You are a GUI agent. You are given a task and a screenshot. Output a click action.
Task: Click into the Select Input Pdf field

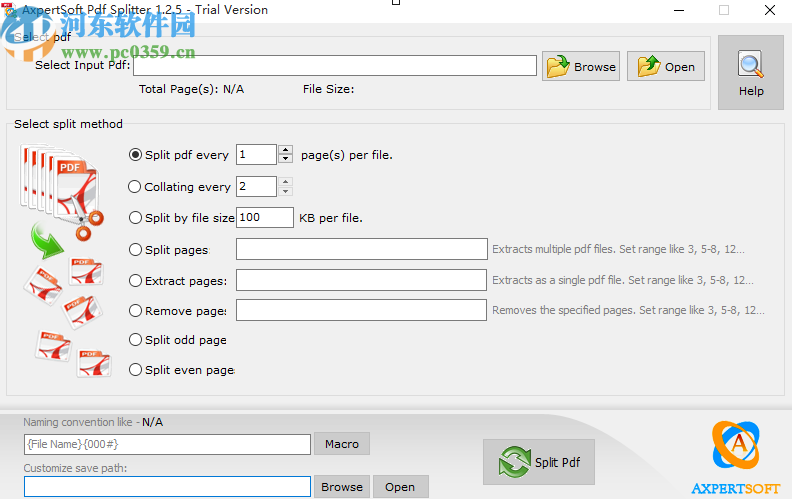[335, 66]
